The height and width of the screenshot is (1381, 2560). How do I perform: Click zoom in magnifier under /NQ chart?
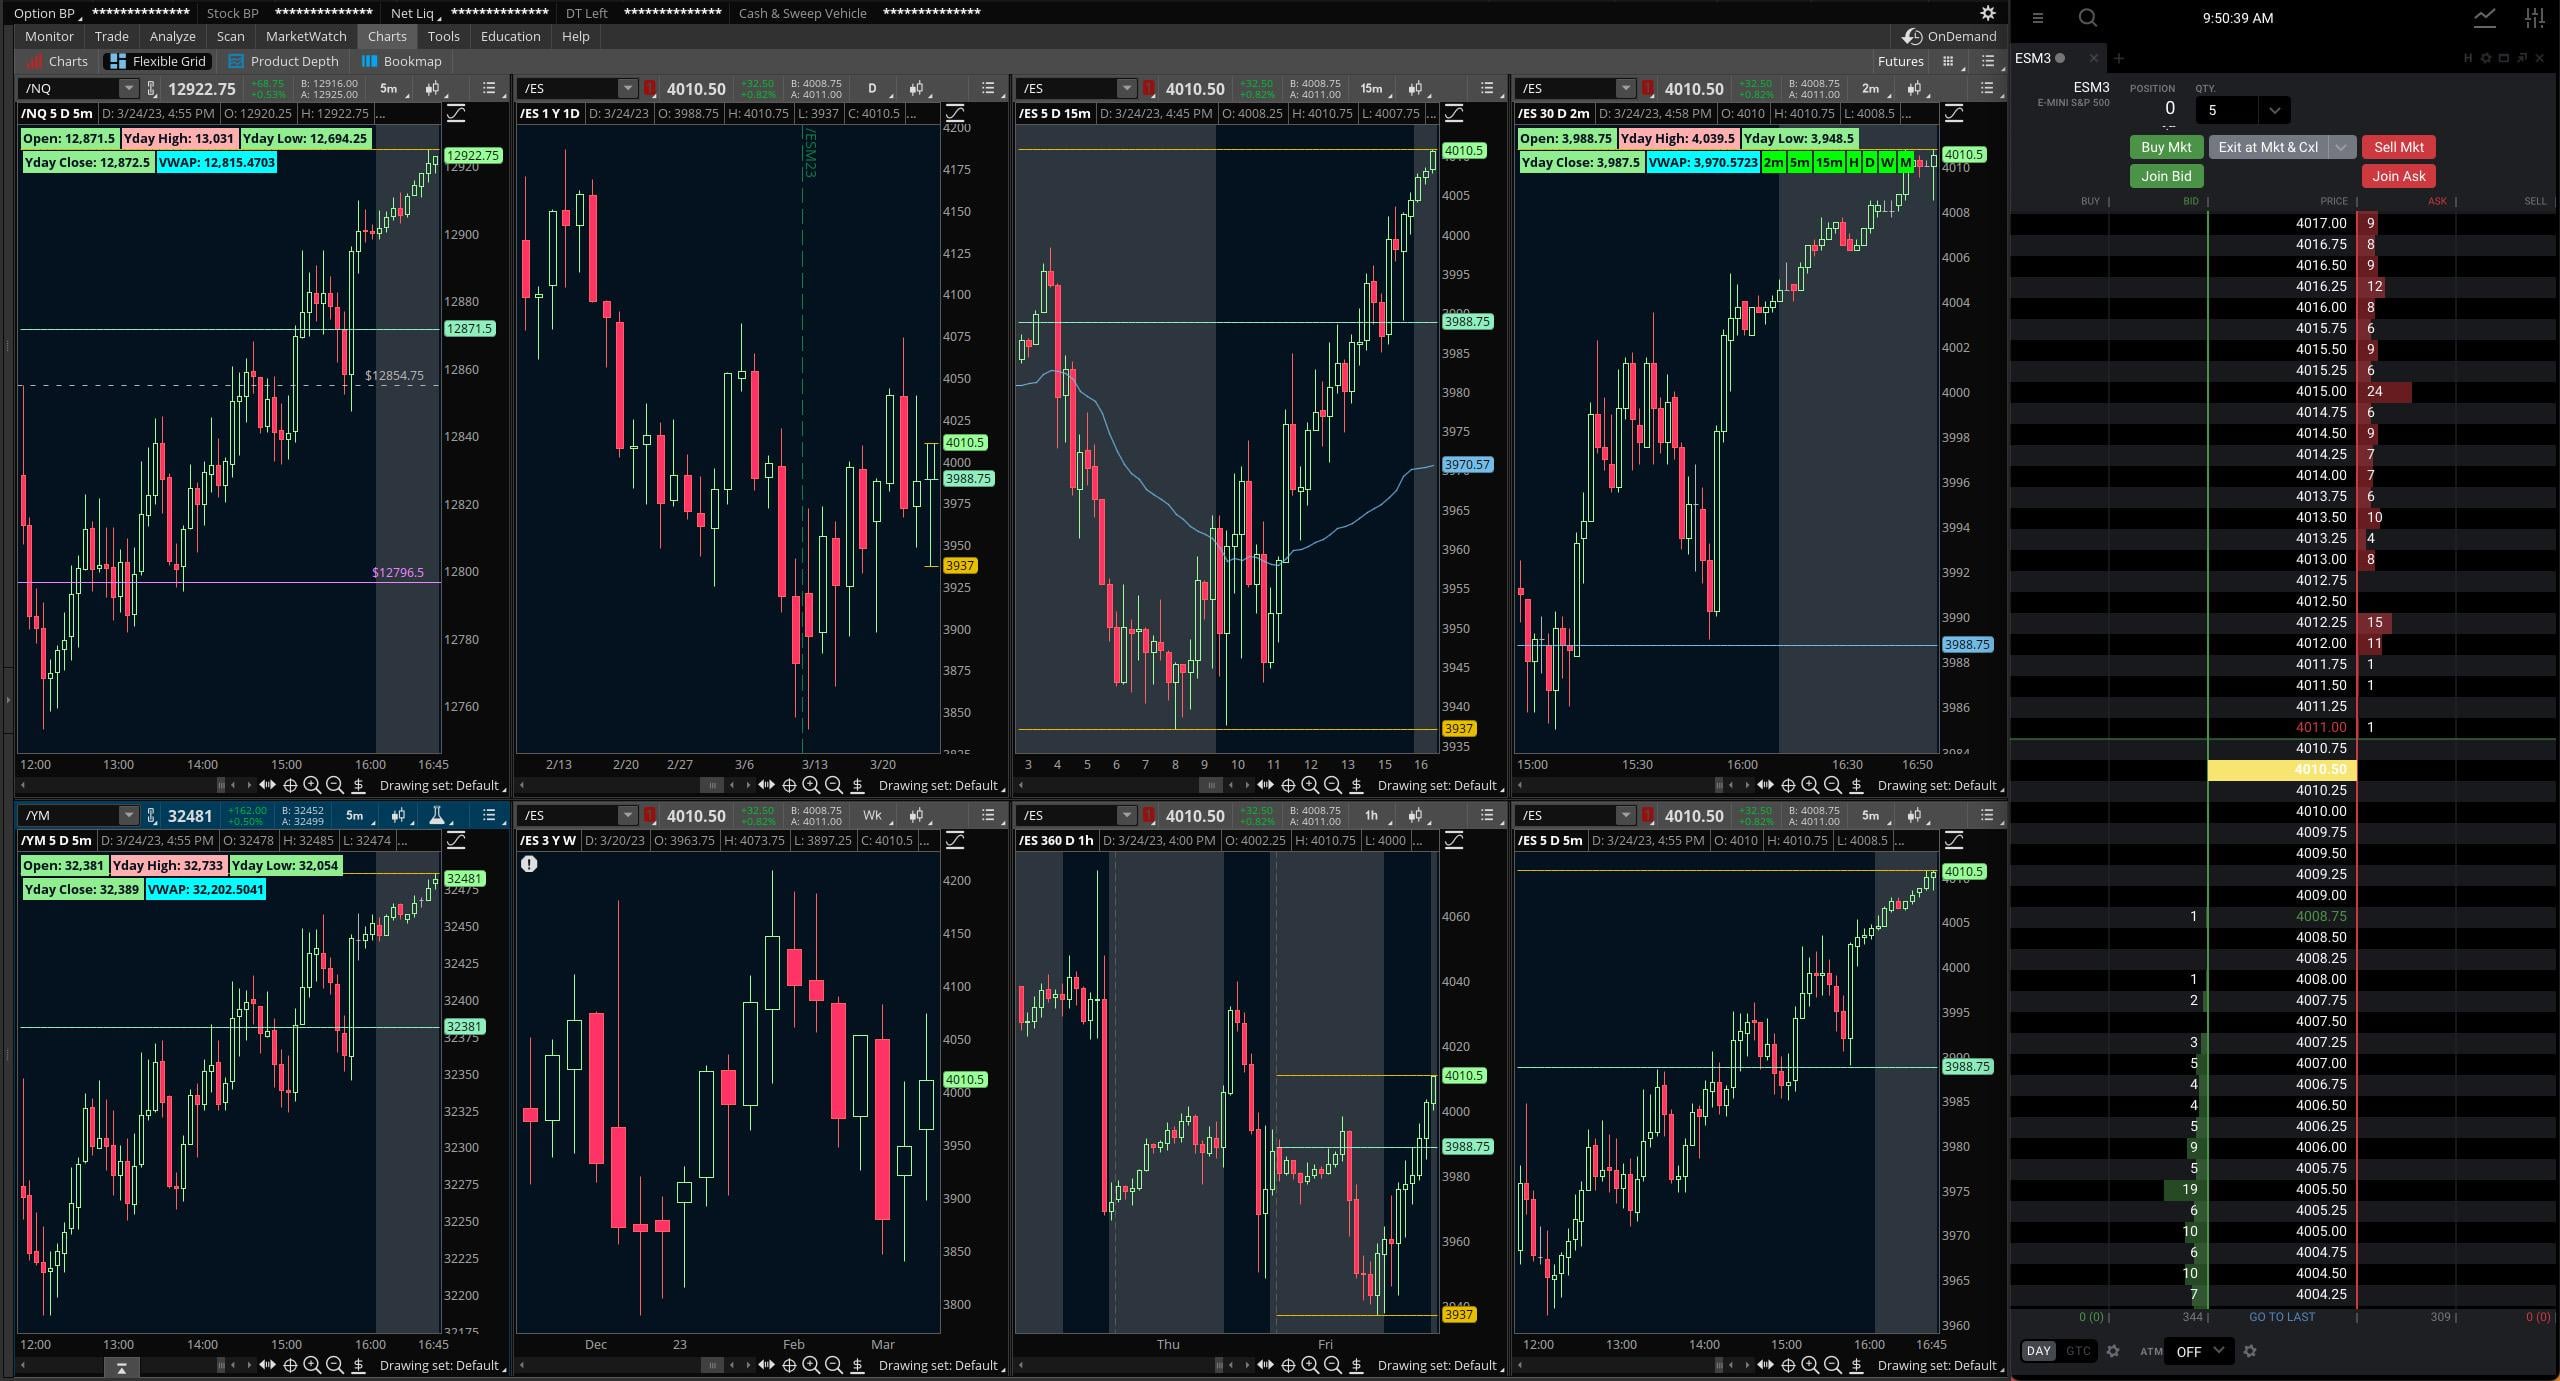pyautogui.click(x=312, y=785)
